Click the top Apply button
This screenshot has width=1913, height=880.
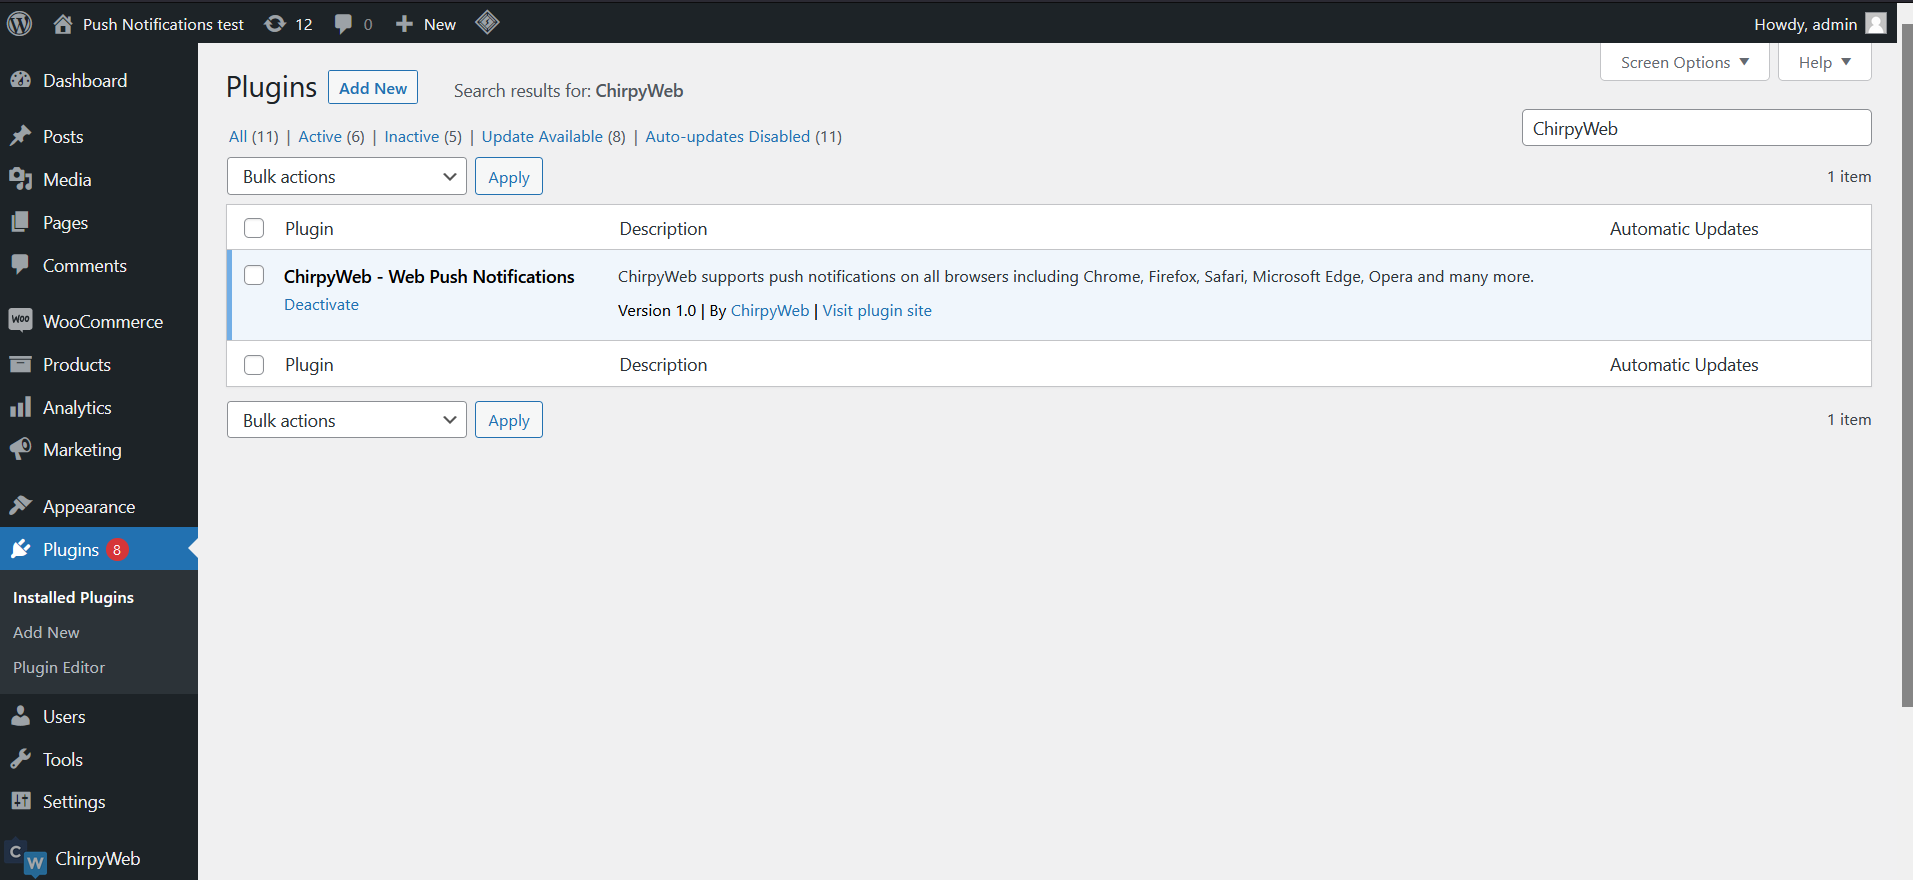click(509, 177)
